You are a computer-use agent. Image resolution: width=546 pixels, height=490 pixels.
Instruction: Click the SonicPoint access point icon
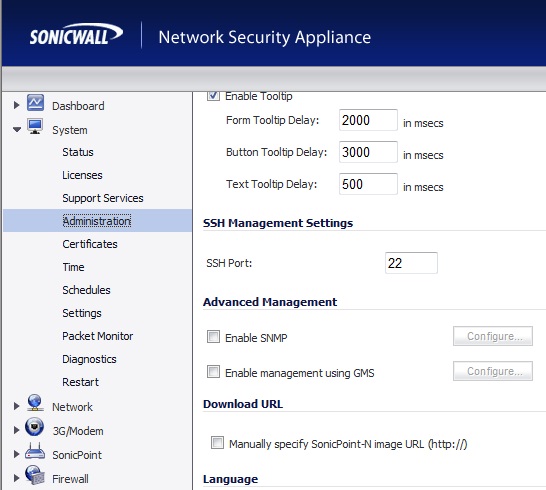35,451
